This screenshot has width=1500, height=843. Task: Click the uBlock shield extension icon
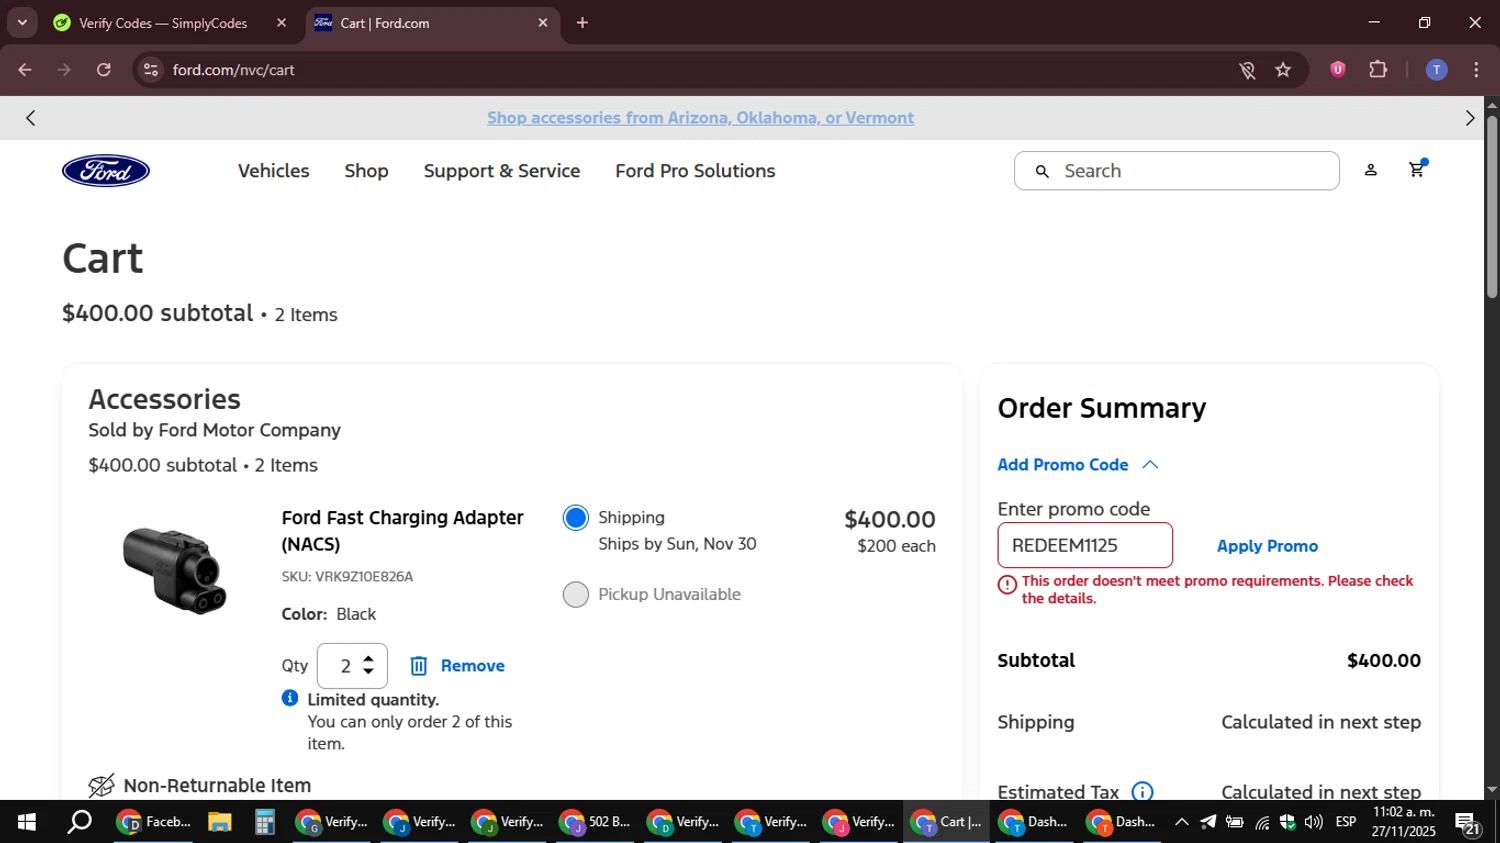click(1338, 70)
